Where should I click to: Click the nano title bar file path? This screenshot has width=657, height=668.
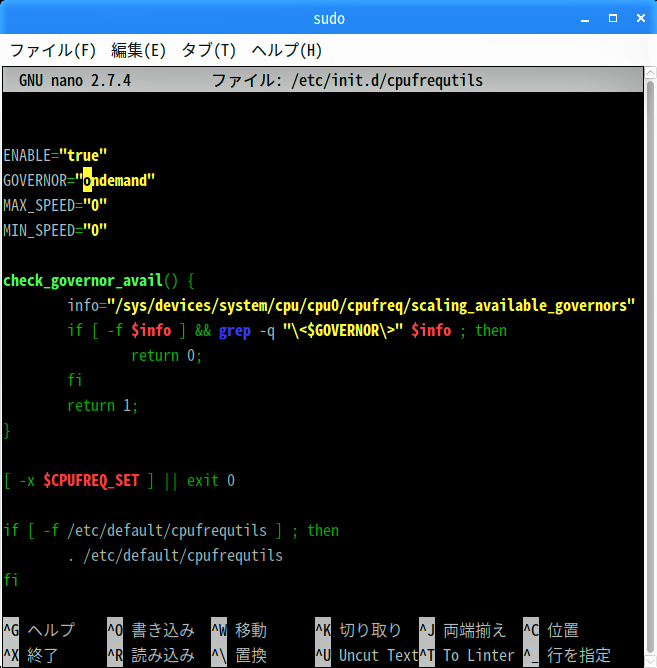(x=386, y=80)
